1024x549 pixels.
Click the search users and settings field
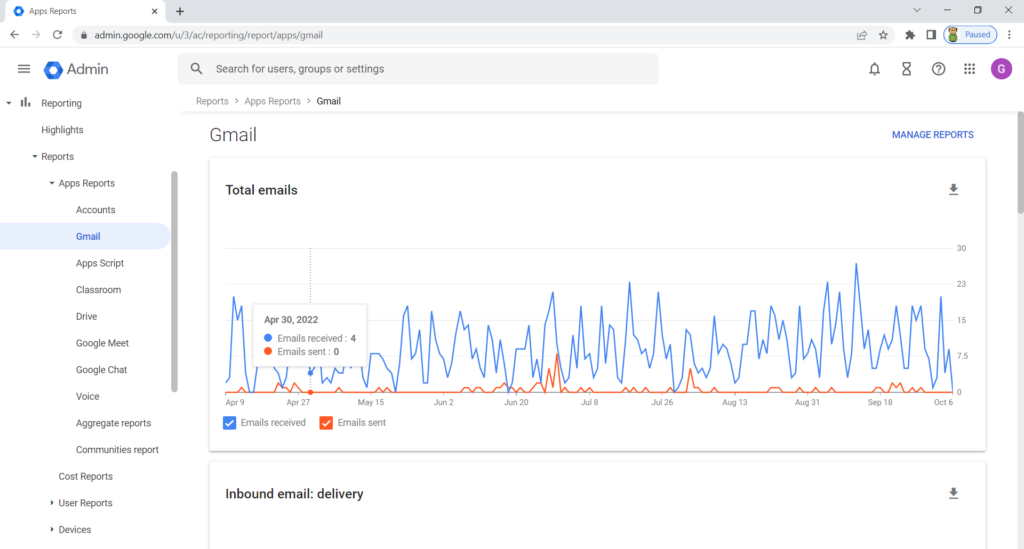pos(418,69)
